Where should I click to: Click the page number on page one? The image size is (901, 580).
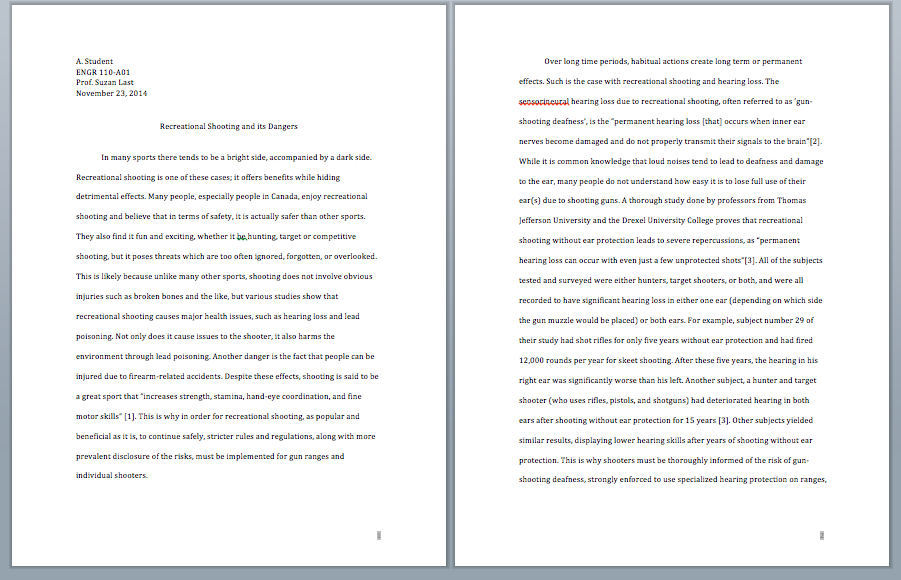pos(379,537)
